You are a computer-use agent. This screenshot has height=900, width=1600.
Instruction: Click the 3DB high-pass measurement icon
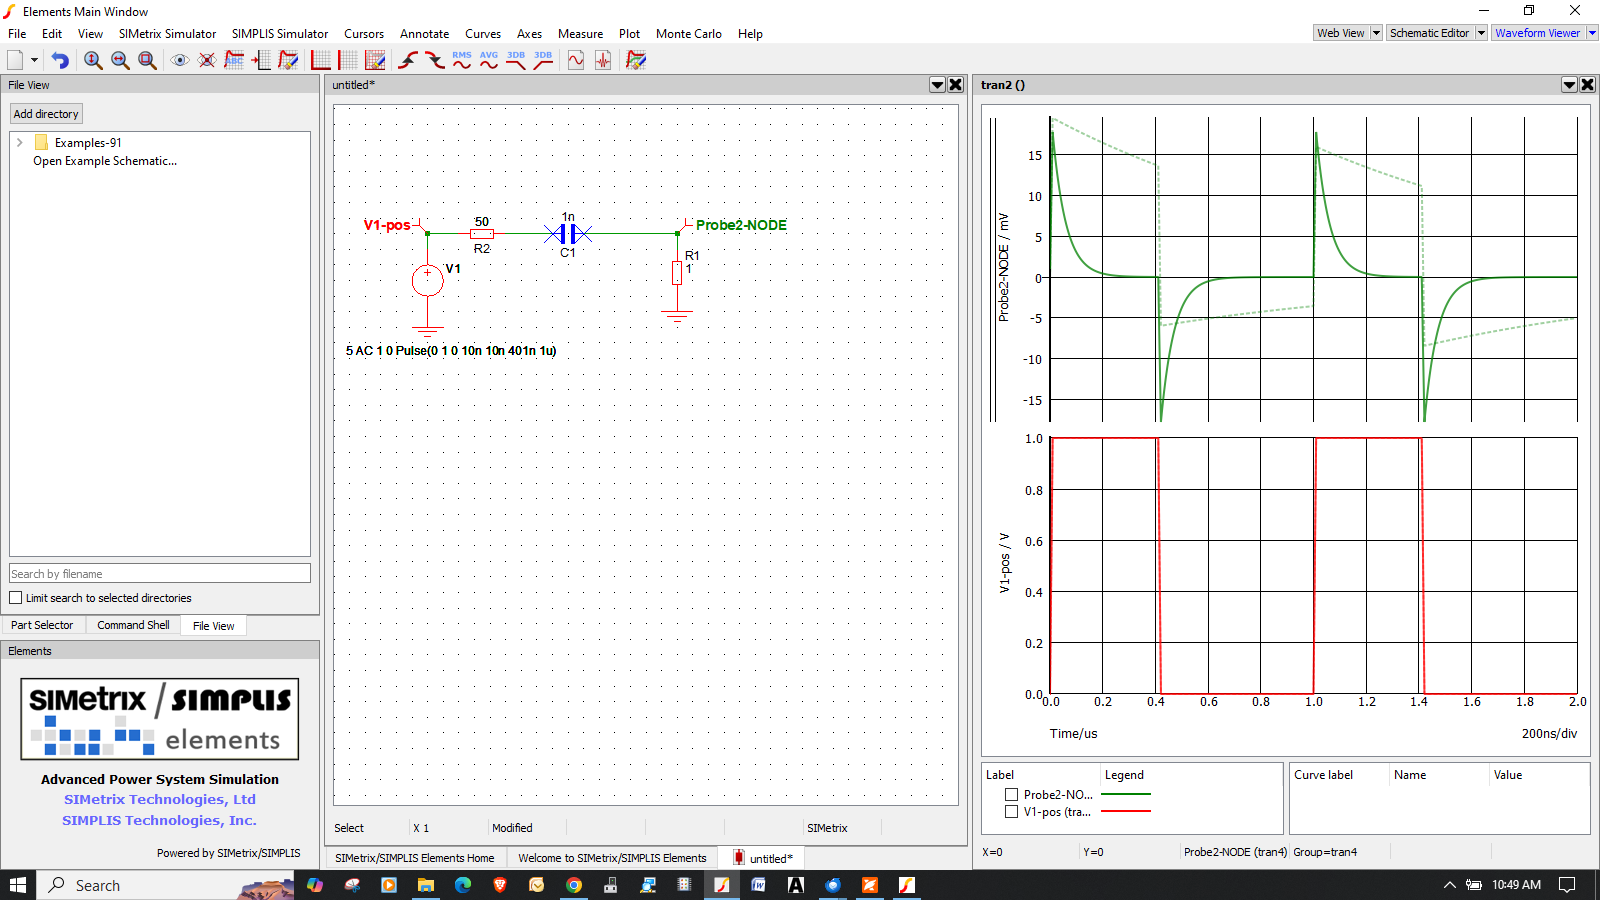point(543,60)
